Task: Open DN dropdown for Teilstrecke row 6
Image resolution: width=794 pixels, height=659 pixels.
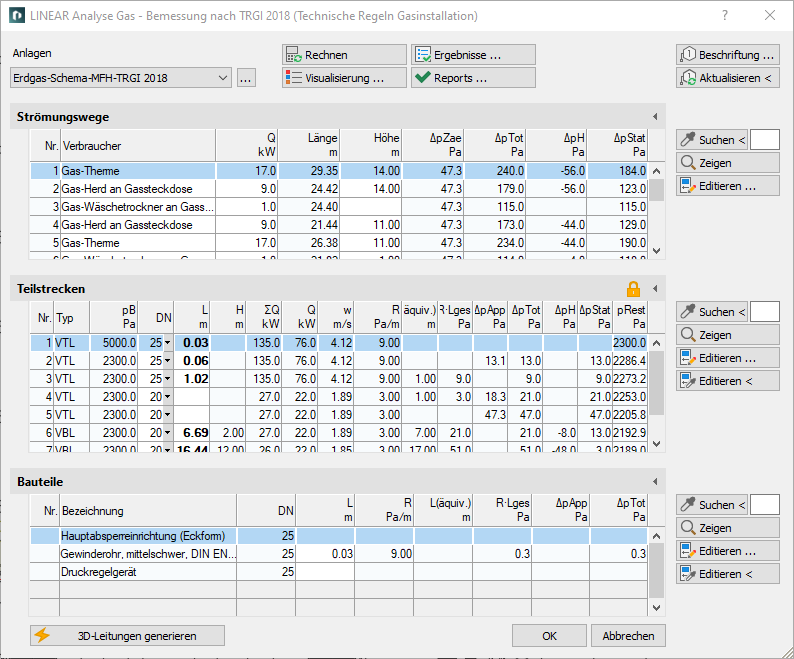Action: 168,433
